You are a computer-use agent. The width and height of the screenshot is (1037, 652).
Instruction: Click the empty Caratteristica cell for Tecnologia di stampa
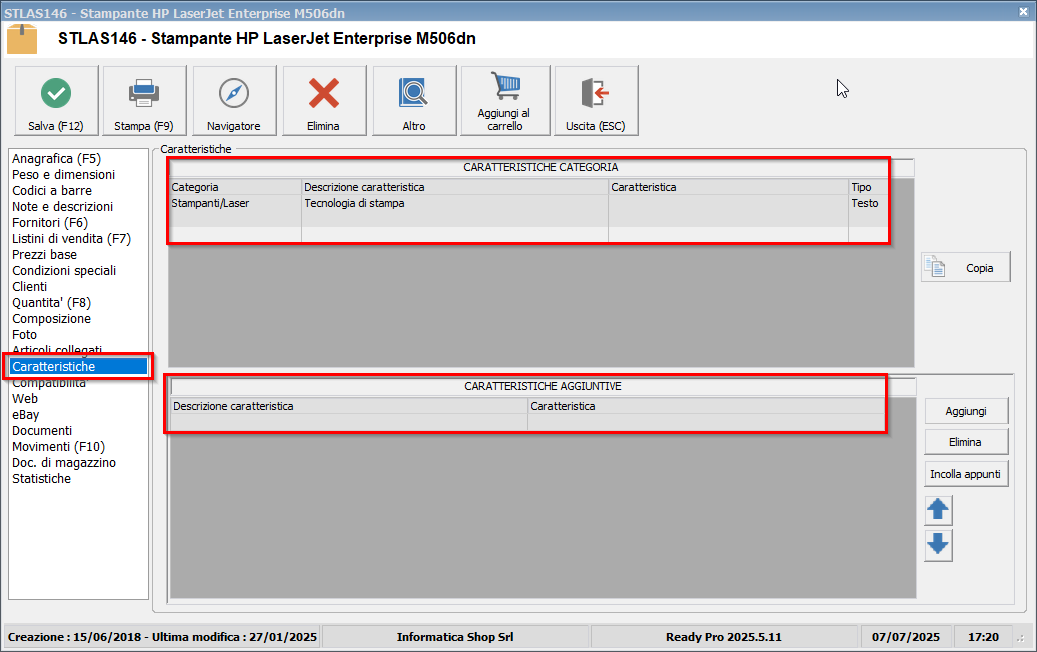pyautogui.click(x=728, y=210)
